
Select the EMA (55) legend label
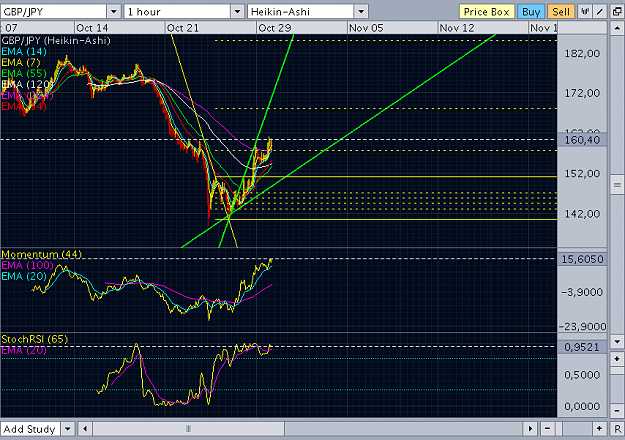click(x=24, y=73)
